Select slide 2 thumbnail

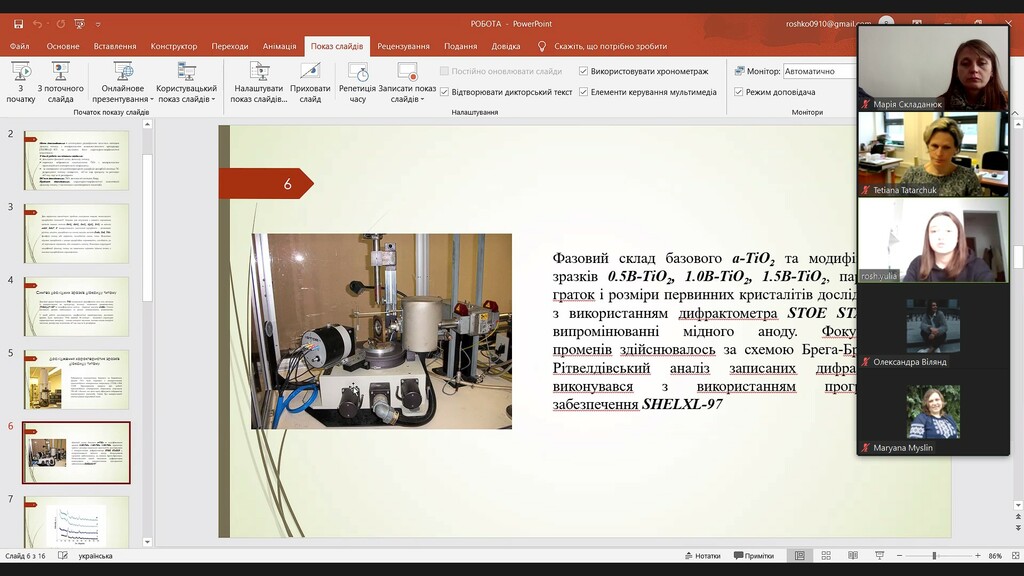[76, 161]
